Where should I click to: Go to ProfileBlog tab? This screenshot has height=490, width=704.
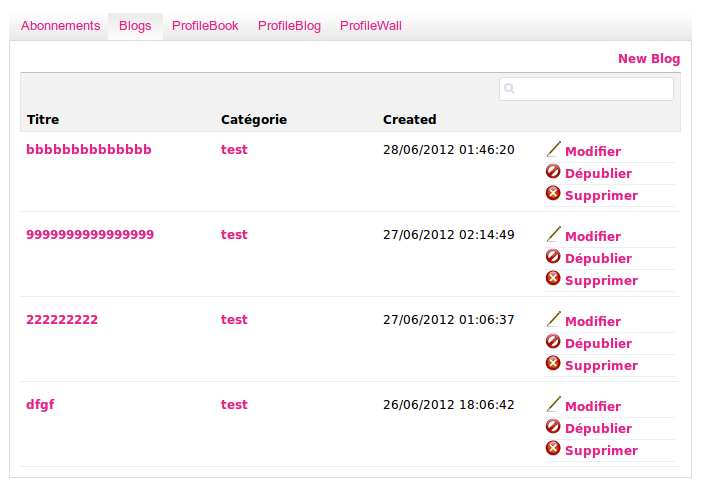tap(289, 26)
